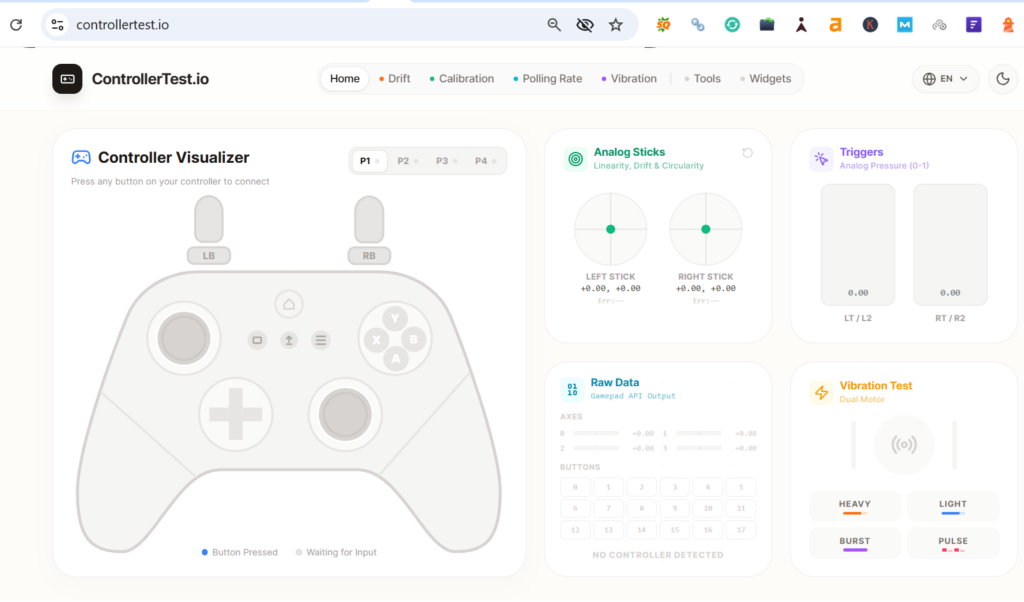Reset analog sticks with the refresh icon
The height and width of the screenshot is (602, 1024).
pos(748,153)
